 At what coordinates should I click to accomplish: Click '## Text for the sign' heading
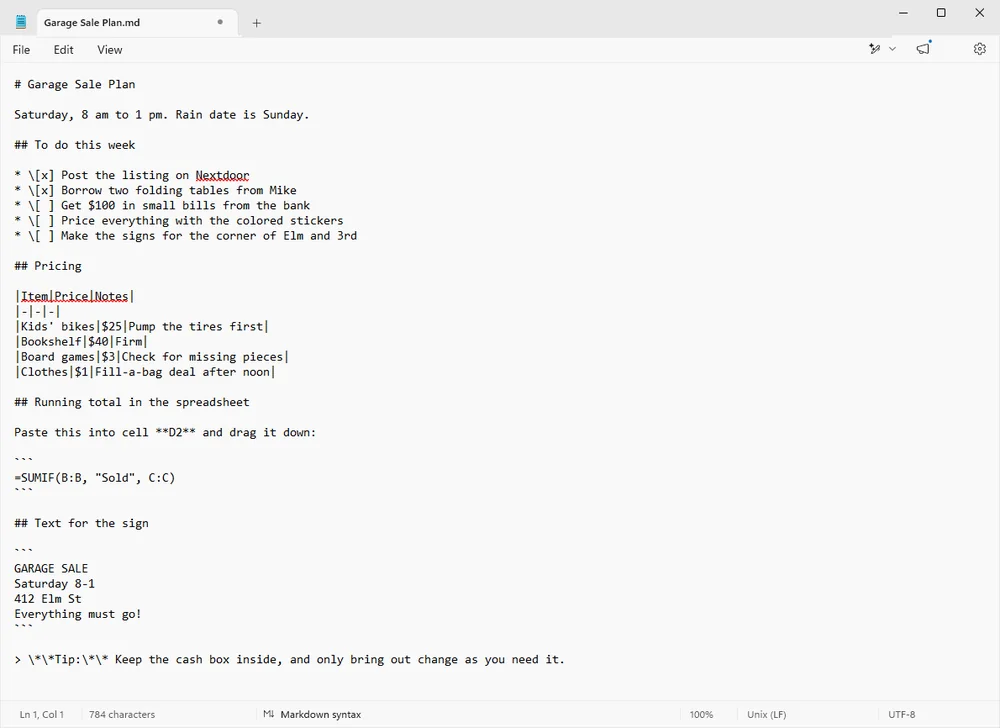click(x=82, y=523)
